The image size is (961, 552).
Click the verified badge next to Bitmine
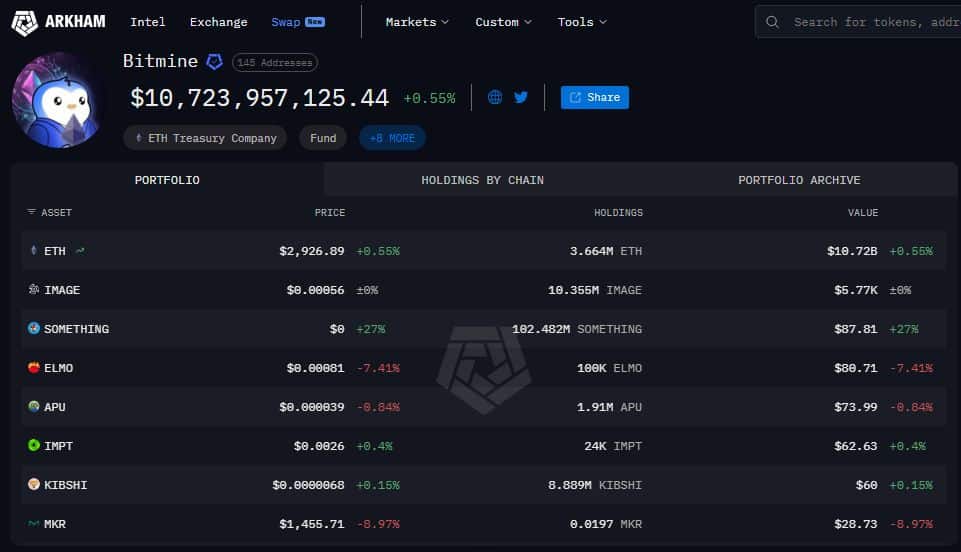pyautogui.click(x=215, y=61)
